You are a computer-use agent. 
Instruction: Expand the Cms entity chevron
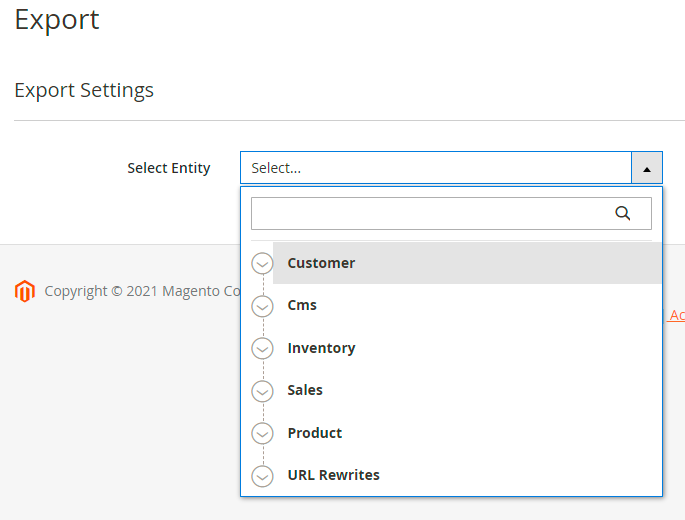pyautogui.click(x=262, y=306)
